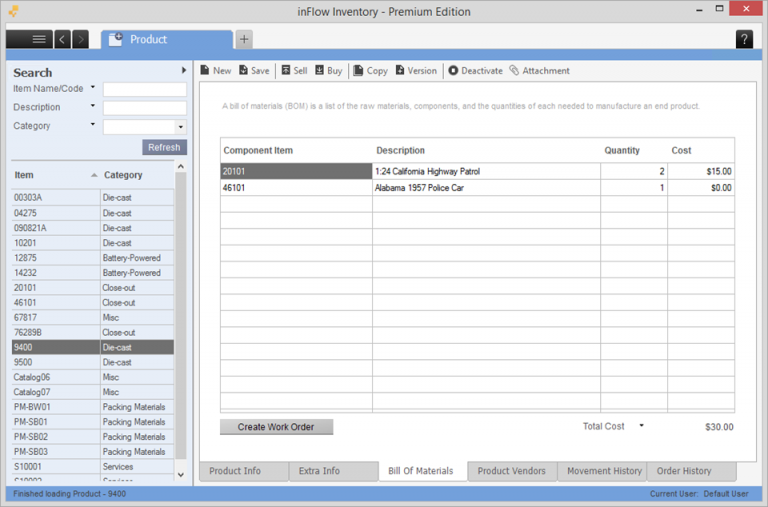768x507 pixels.
Task: Open the main hamburger menu
Action: (39, 39)
